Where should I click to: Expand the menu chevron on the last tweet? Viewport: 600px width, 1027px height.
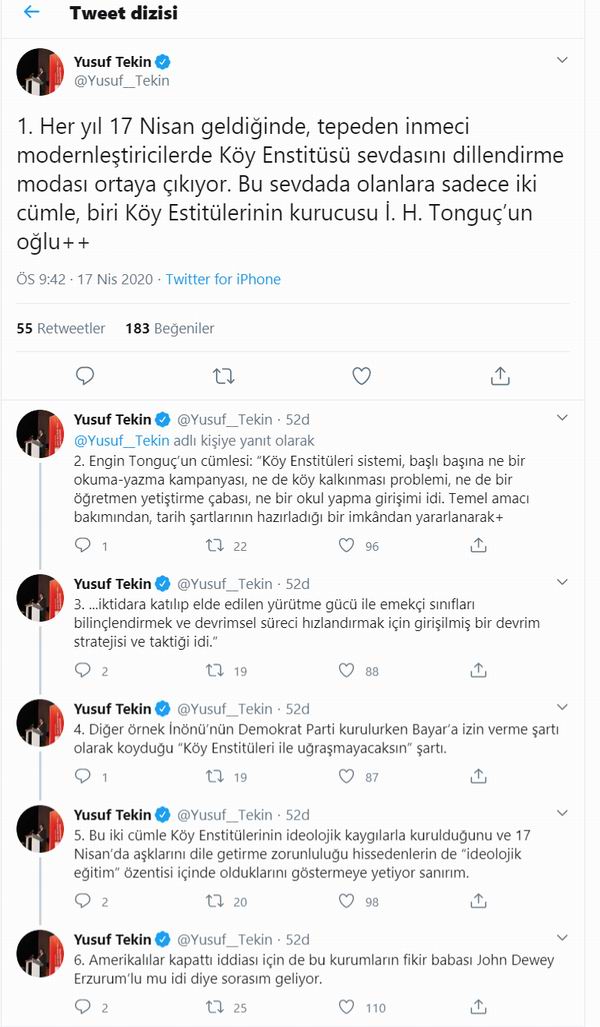tap(562, 939)
